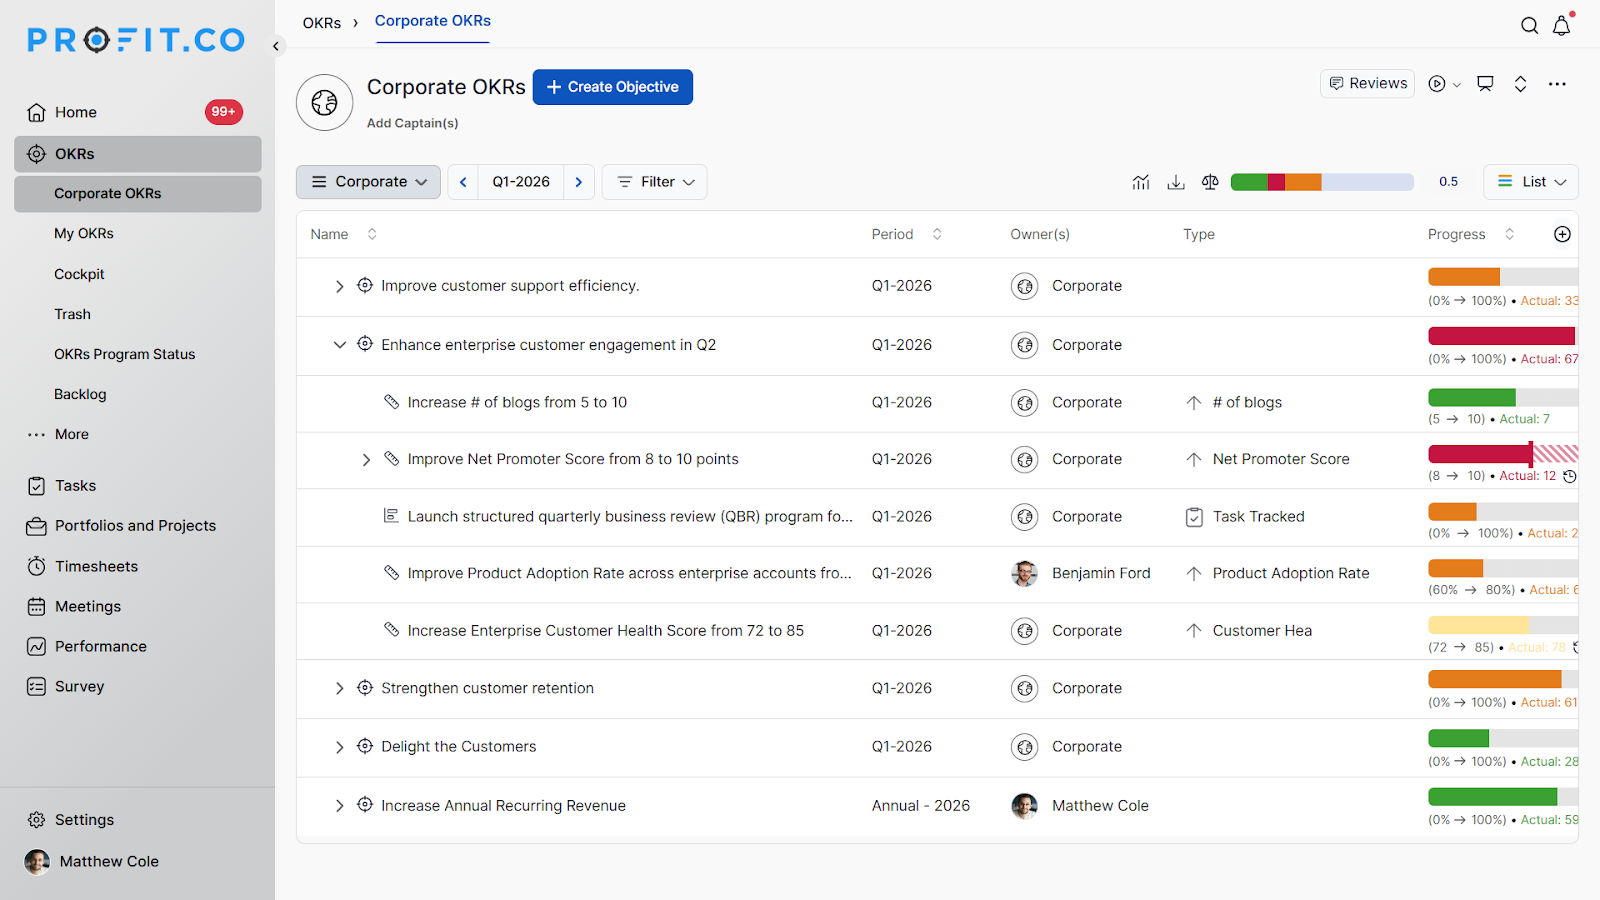The height and width of the screenshot is (900, 1600).
Task: Open the Filter dropdown
Action: click(x=654, y=182)
